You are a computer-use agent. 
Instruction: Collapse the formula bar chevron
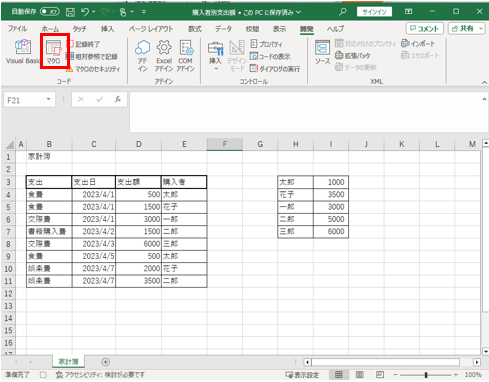(x=484, y=99)
